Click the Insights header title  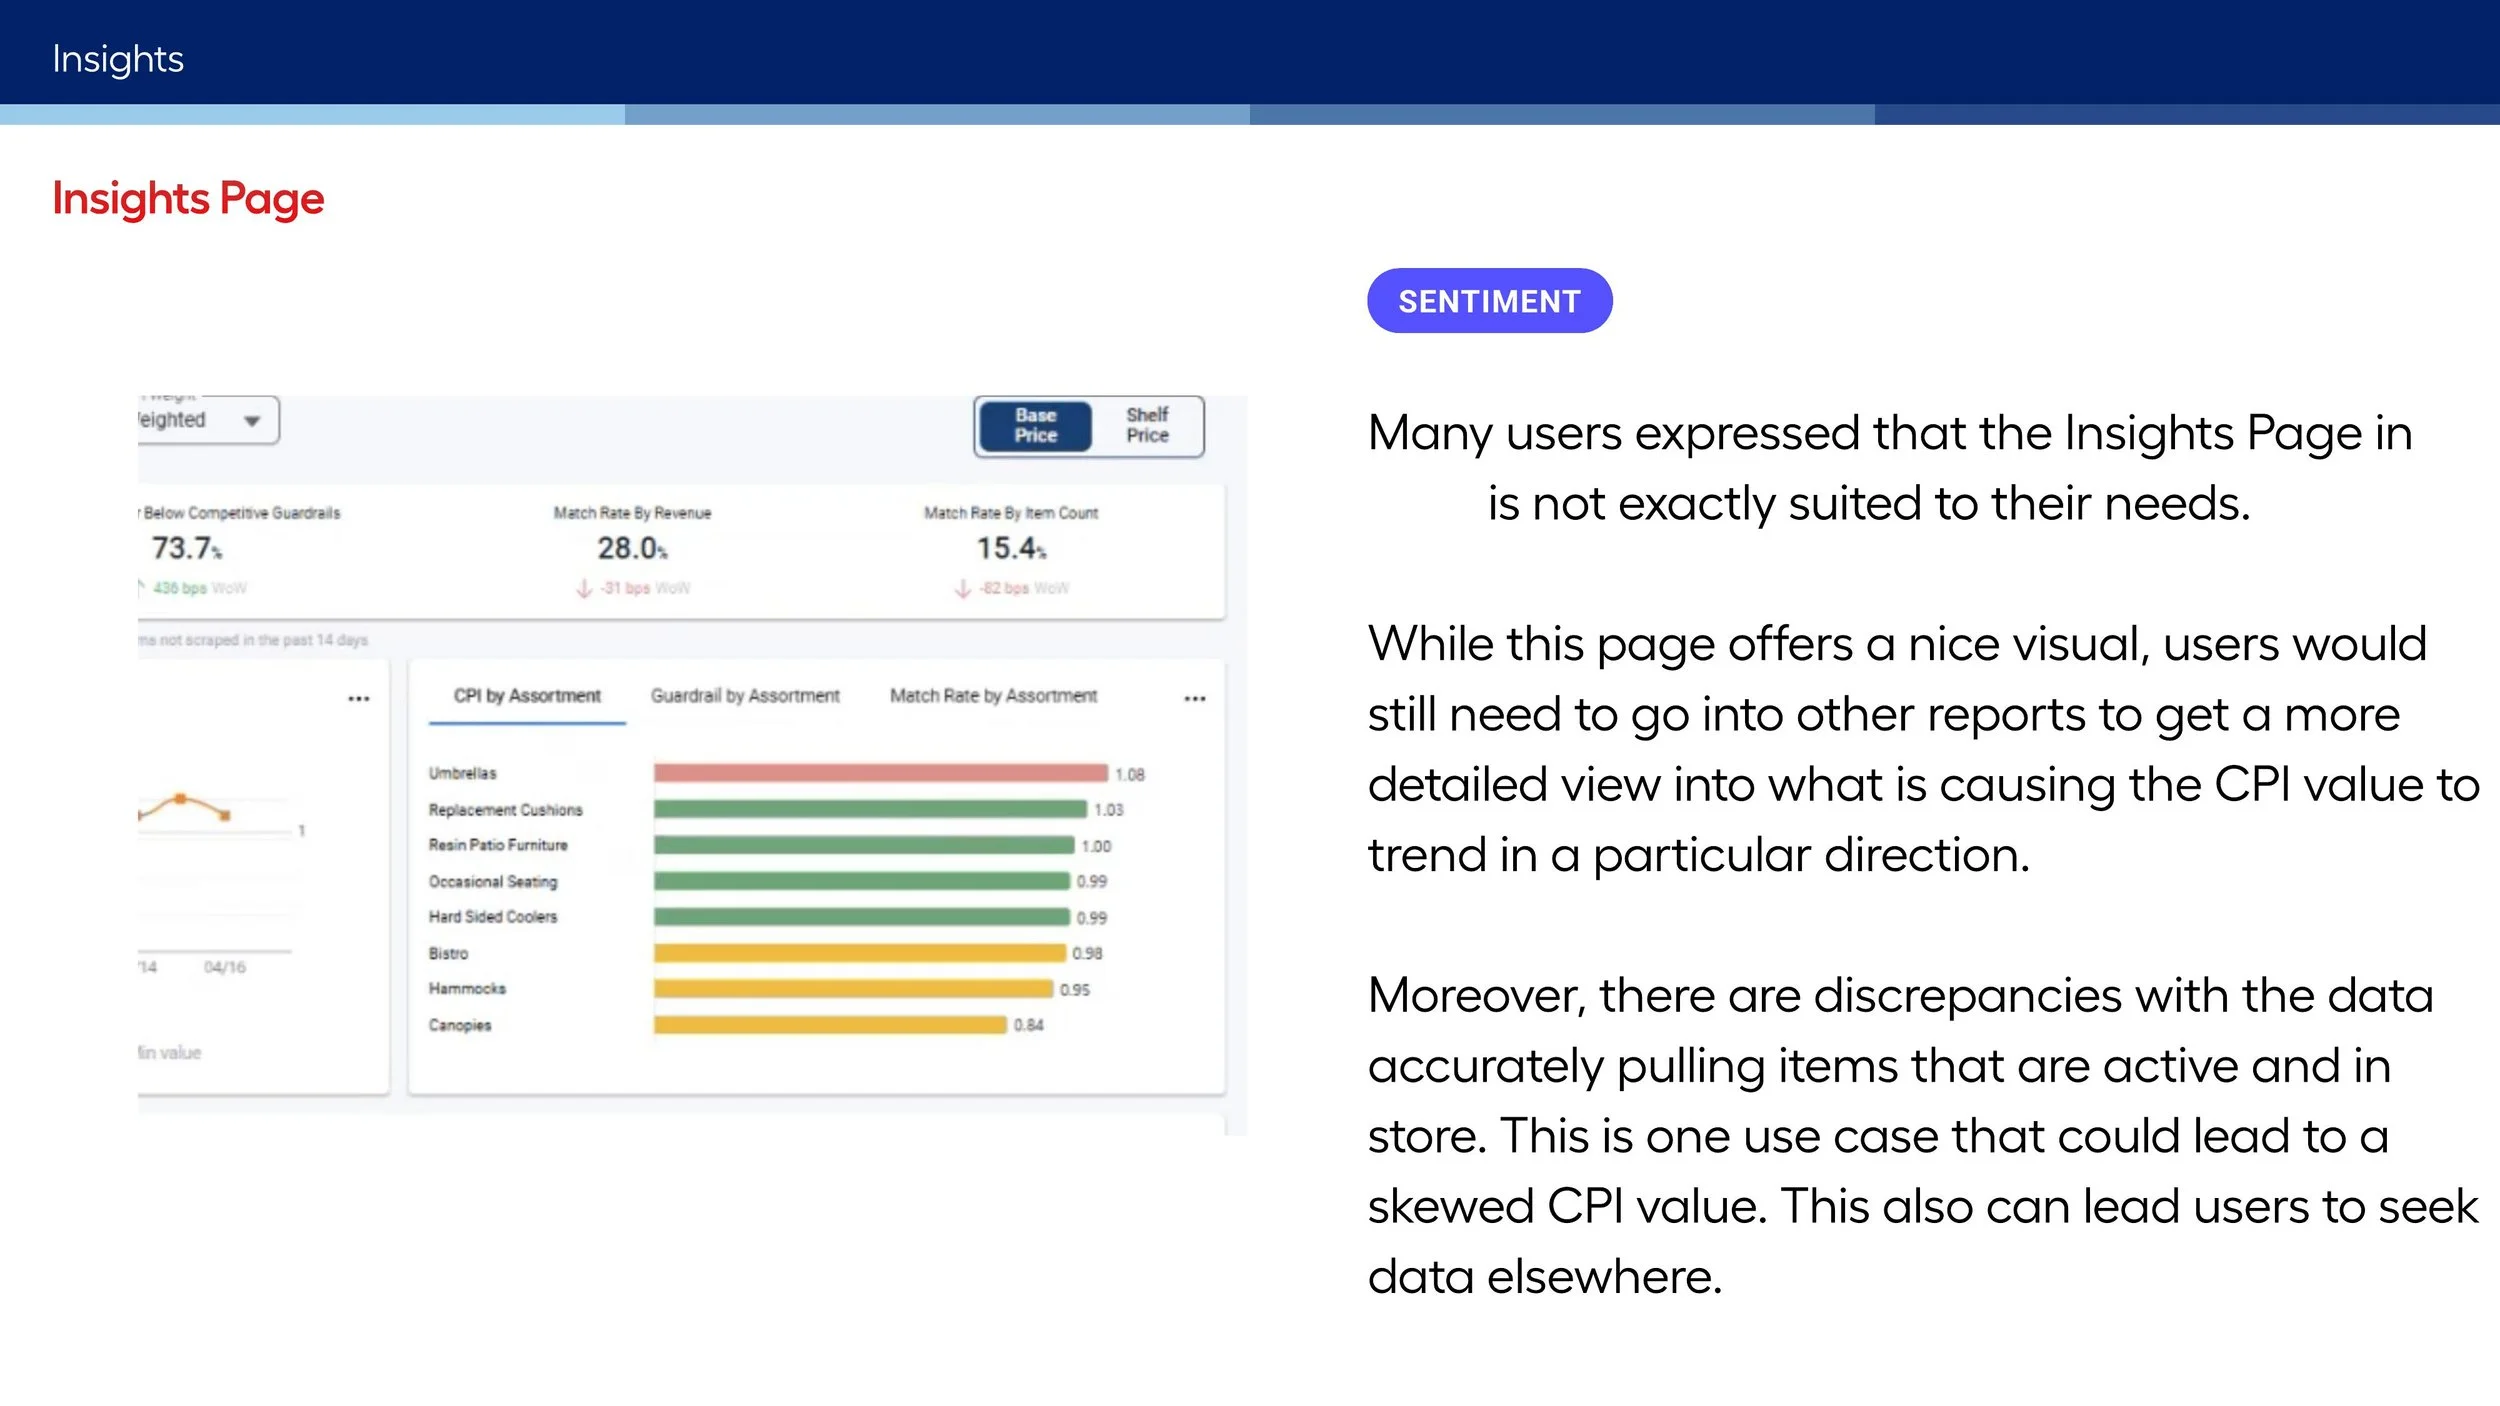(x=118, y=59)
